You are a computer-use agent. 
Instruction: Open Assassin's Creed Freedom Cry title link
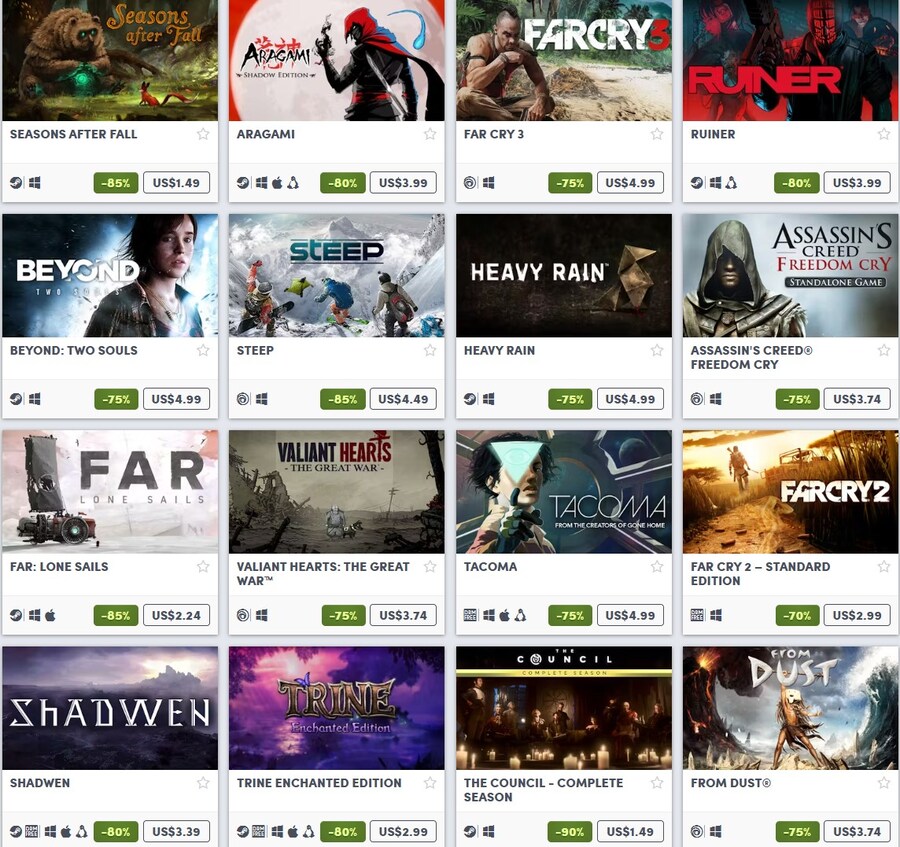(x=751, y=358)
